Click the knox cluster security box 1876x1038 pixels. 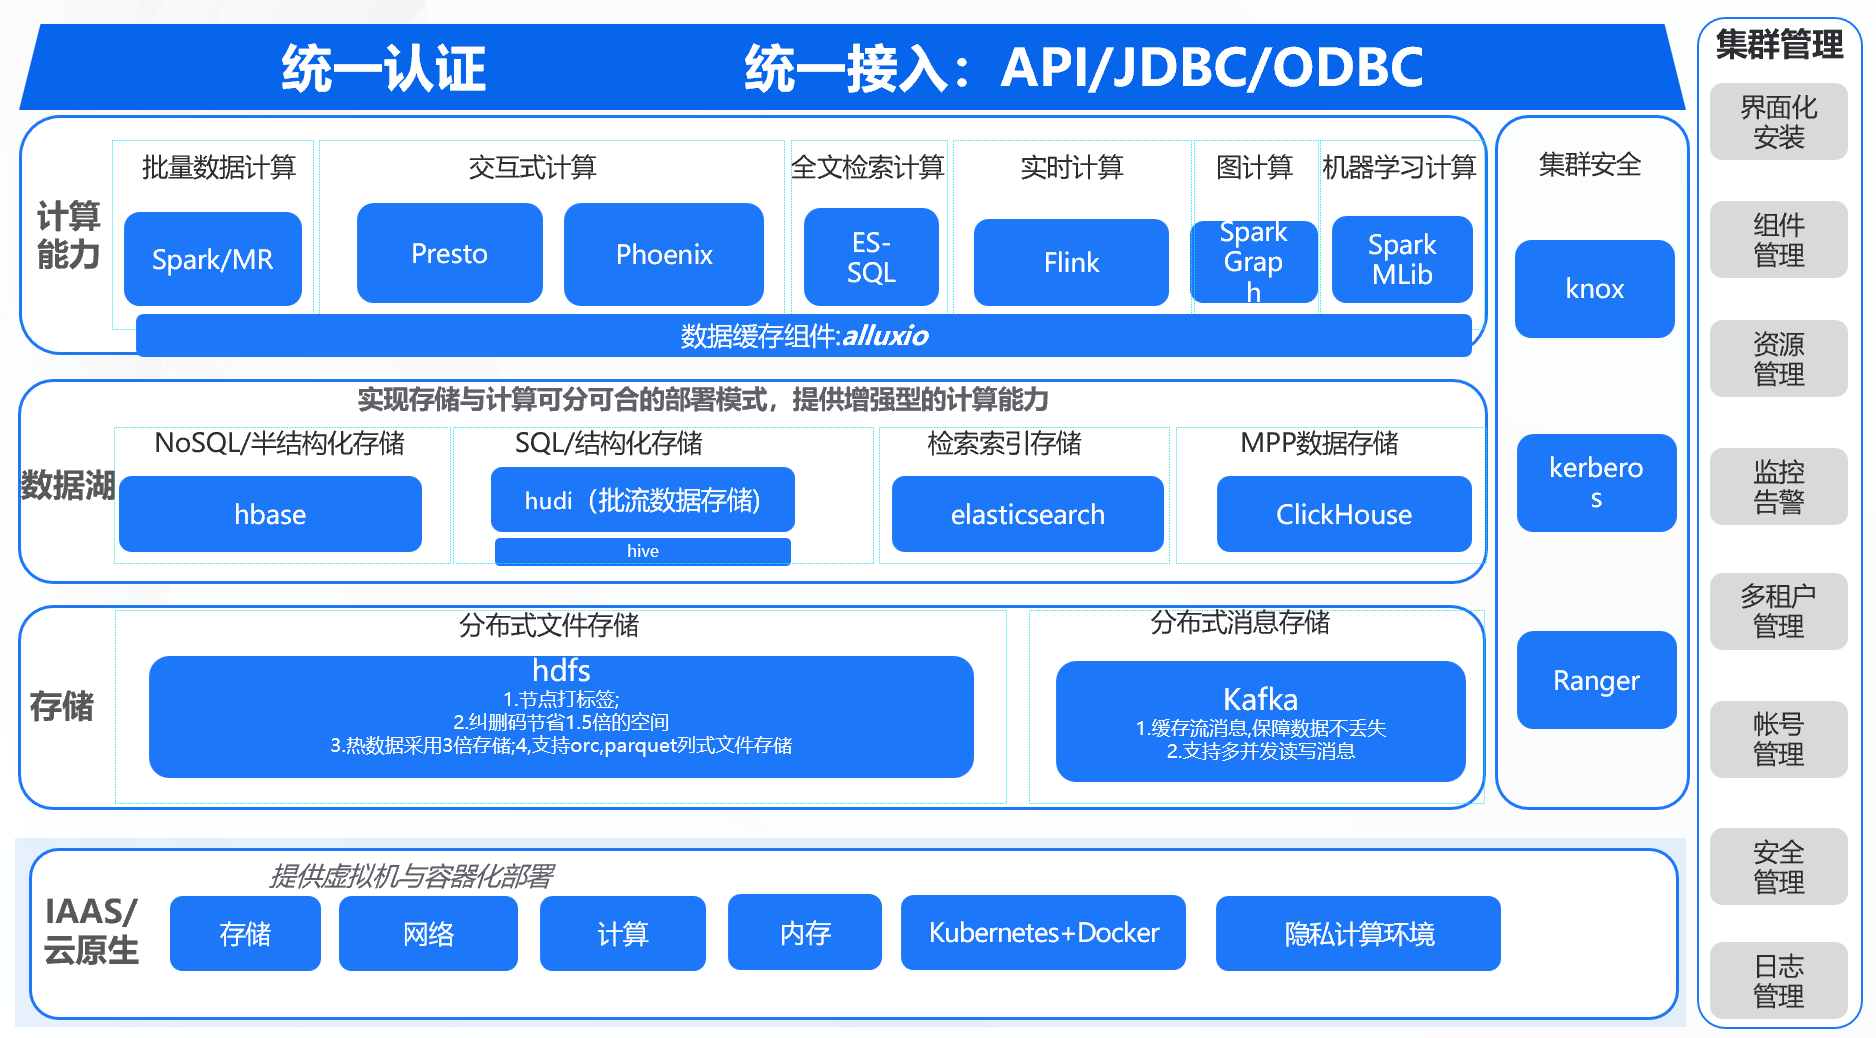[1594, 289]
